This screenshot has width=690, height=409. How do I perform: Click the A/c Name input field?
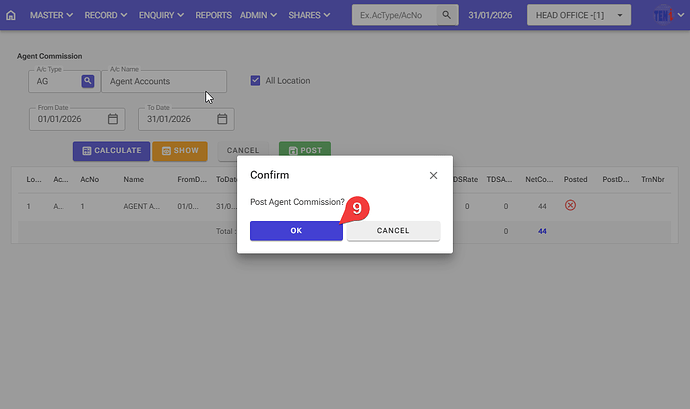coord(164,82)
